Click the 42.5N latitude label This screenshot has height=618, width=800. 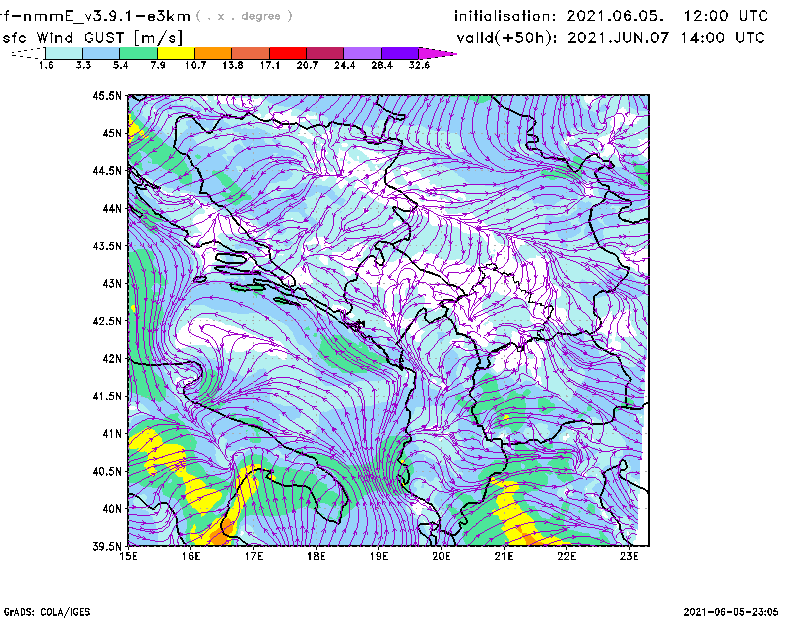tap(107, 321)
